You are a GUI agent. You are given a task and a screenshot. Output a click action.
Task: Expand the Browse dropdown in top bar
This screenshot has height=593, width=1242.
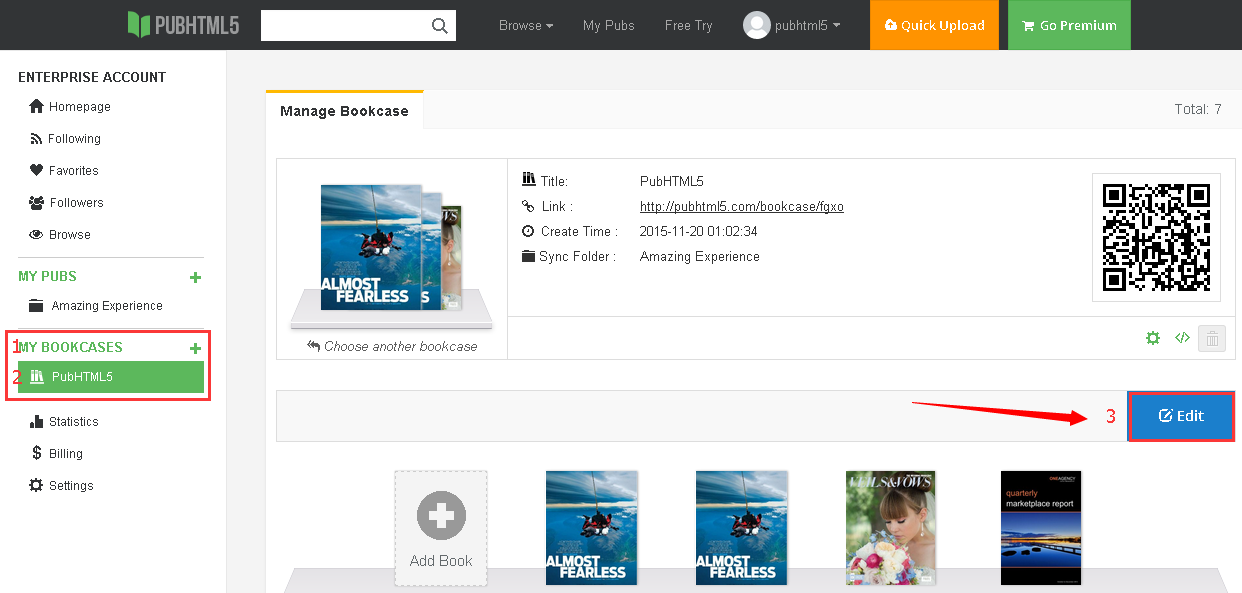coord(526,26)
